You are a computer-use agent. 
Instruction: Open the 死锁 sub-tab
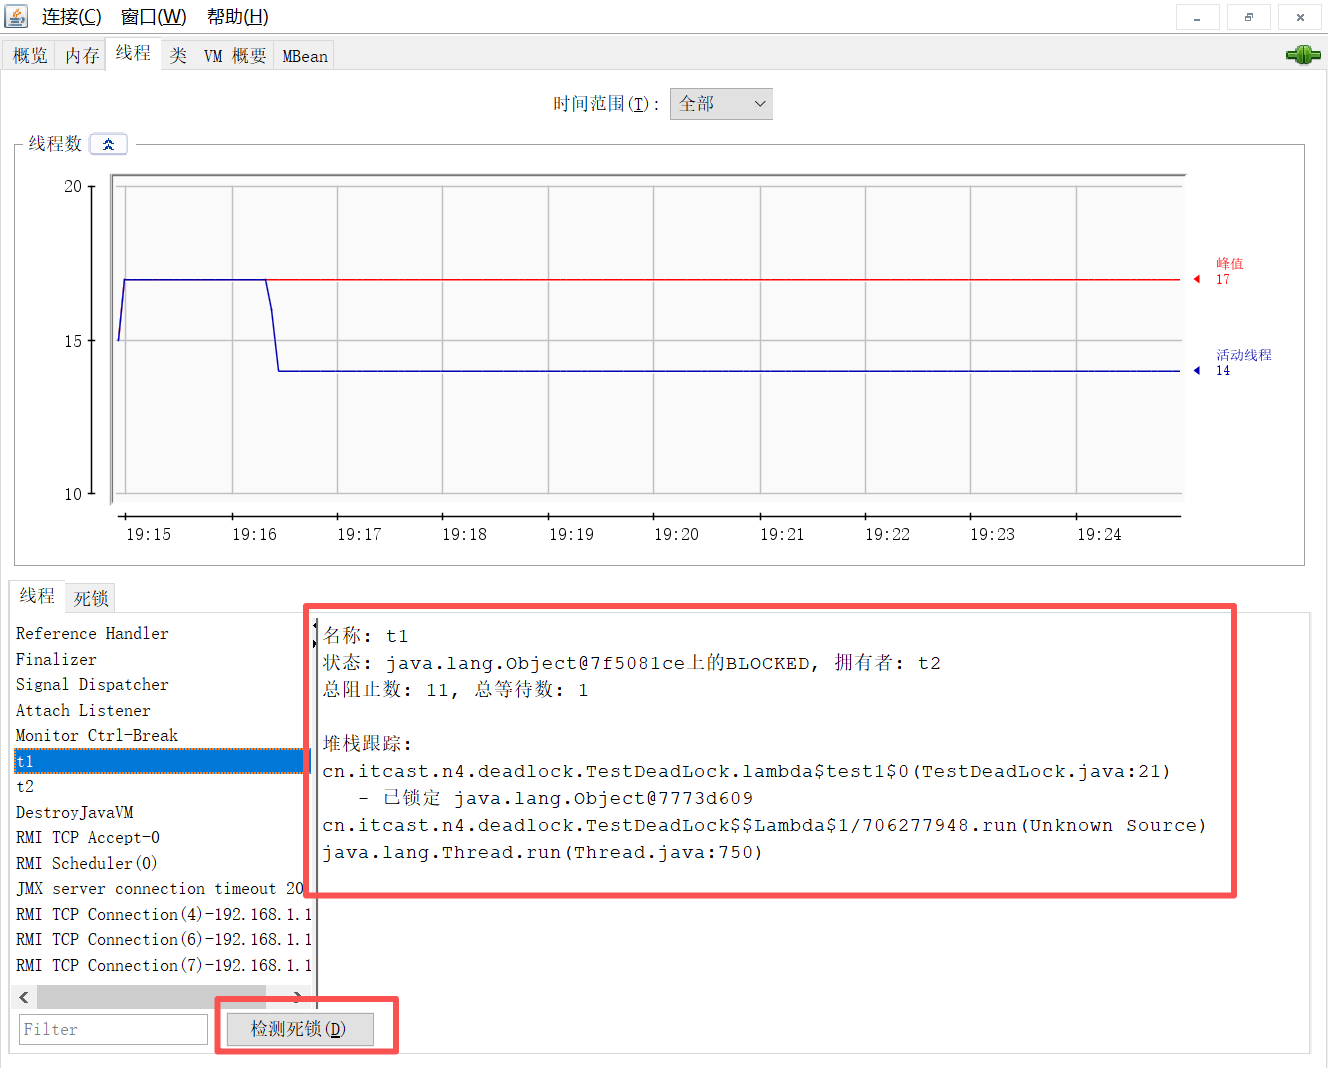point(91,598)
